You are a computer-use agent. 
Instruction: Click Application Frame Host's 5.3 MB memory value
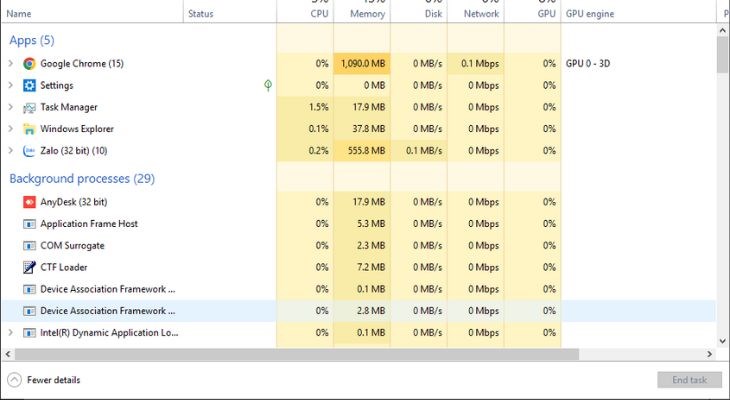click(371, 224)
